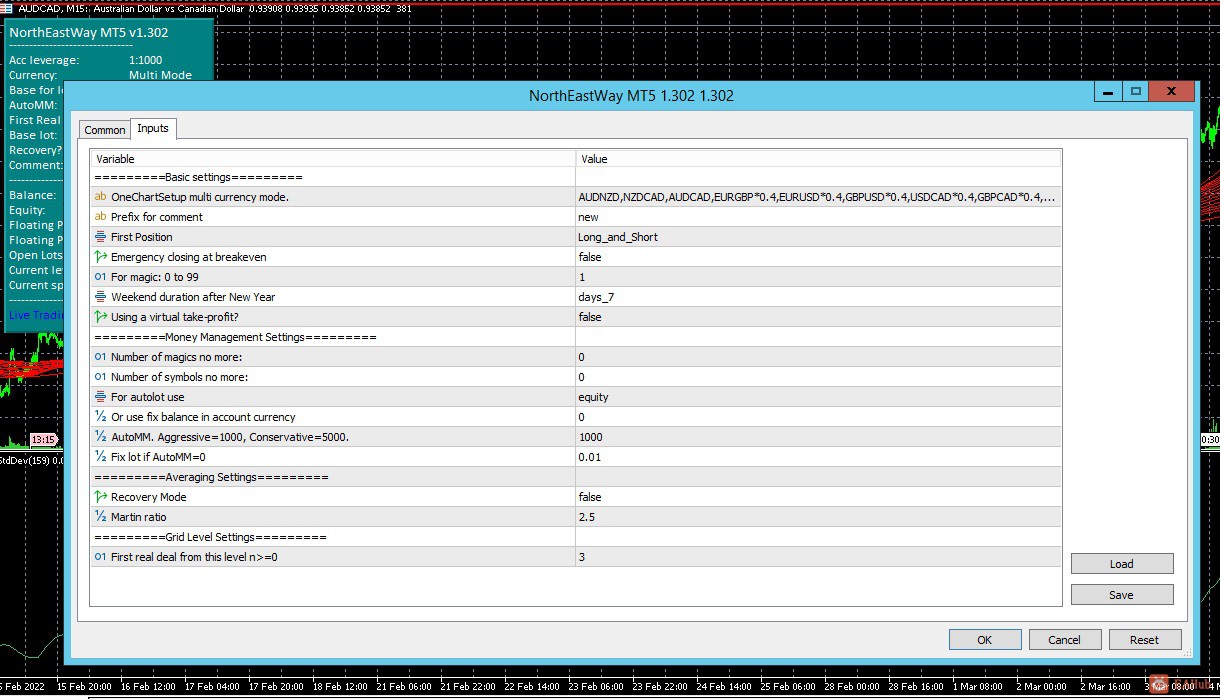Click the Multi Mode currency value in chart panel
The image size is (1220, 699).
click(160, 75)
